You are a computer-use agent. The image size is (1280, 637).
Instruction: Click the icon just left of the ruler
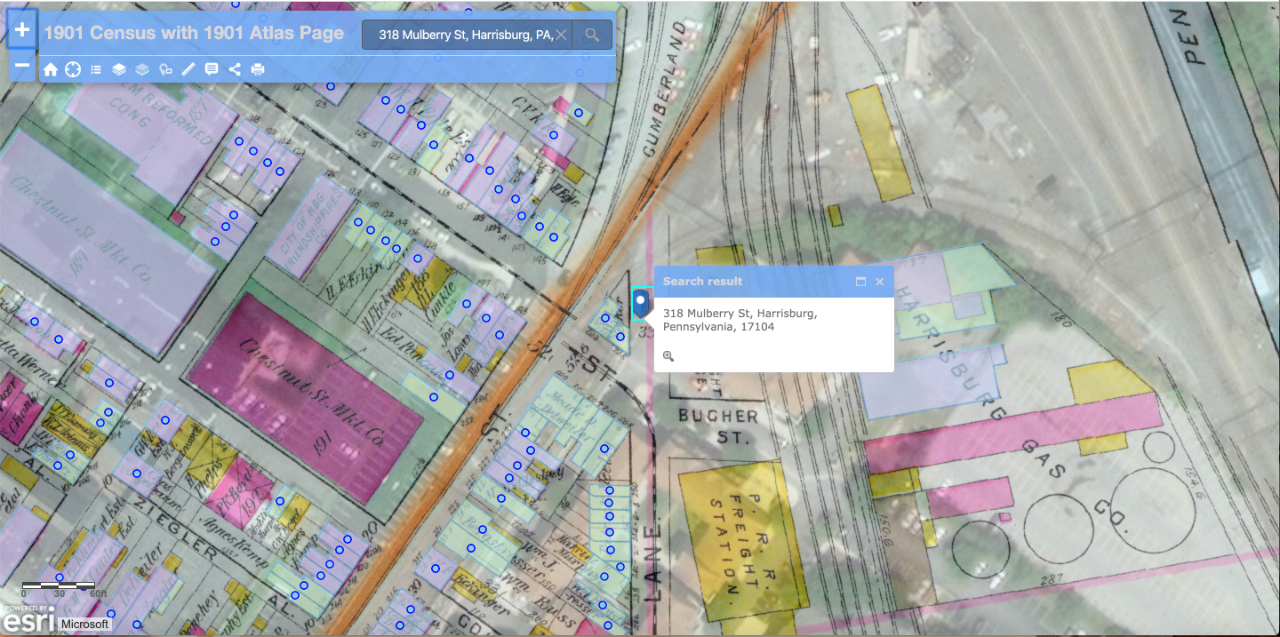(165, 69)
